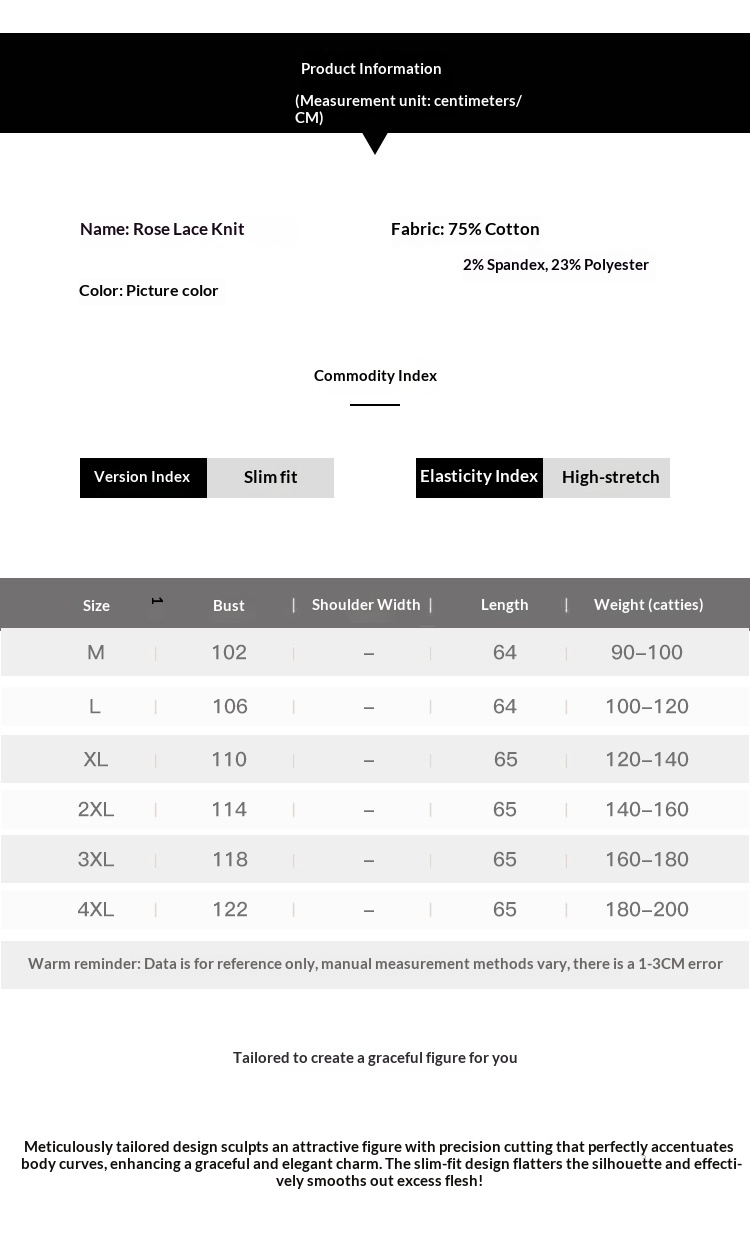Viewport: 750px width, 1240px height.
Task: Click the 4XL size row label
Action: point(96,909)
